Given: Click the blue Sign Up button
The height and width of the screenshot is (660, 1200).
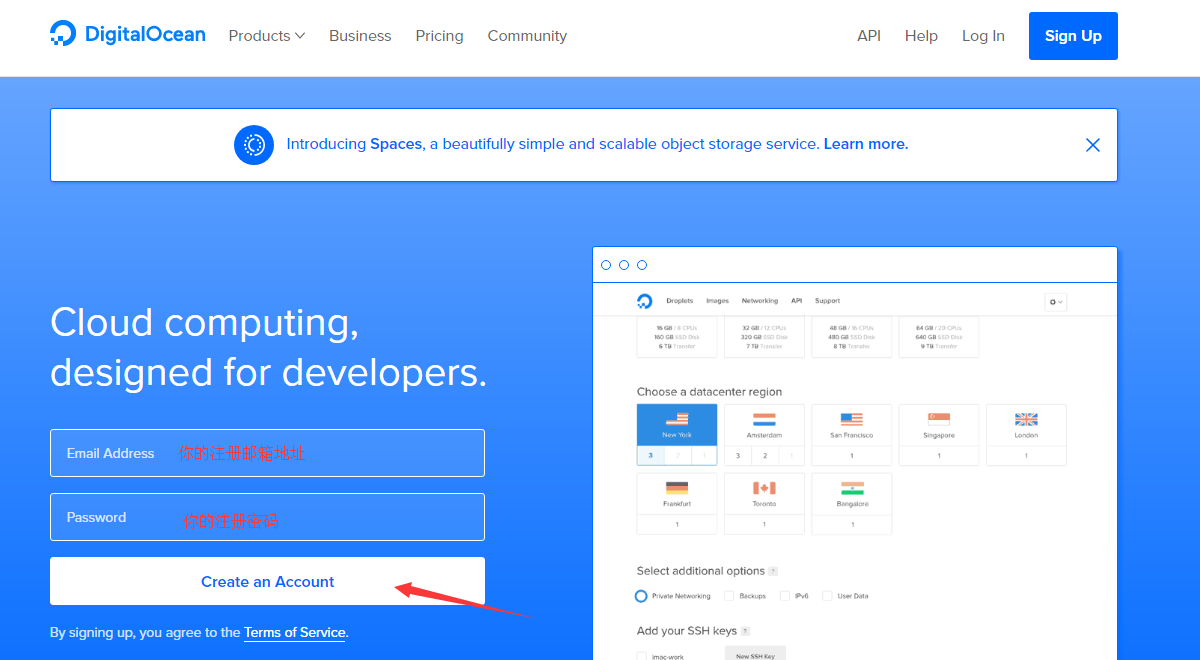Looking at the screenshot, I should click(x=1073, y=36).
